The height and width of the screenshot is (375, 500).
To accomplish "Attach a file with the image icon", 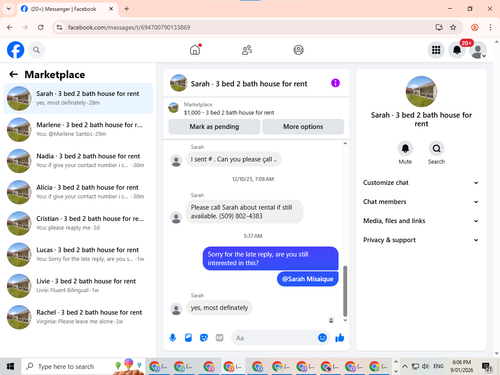I will [x=188, y=338].
